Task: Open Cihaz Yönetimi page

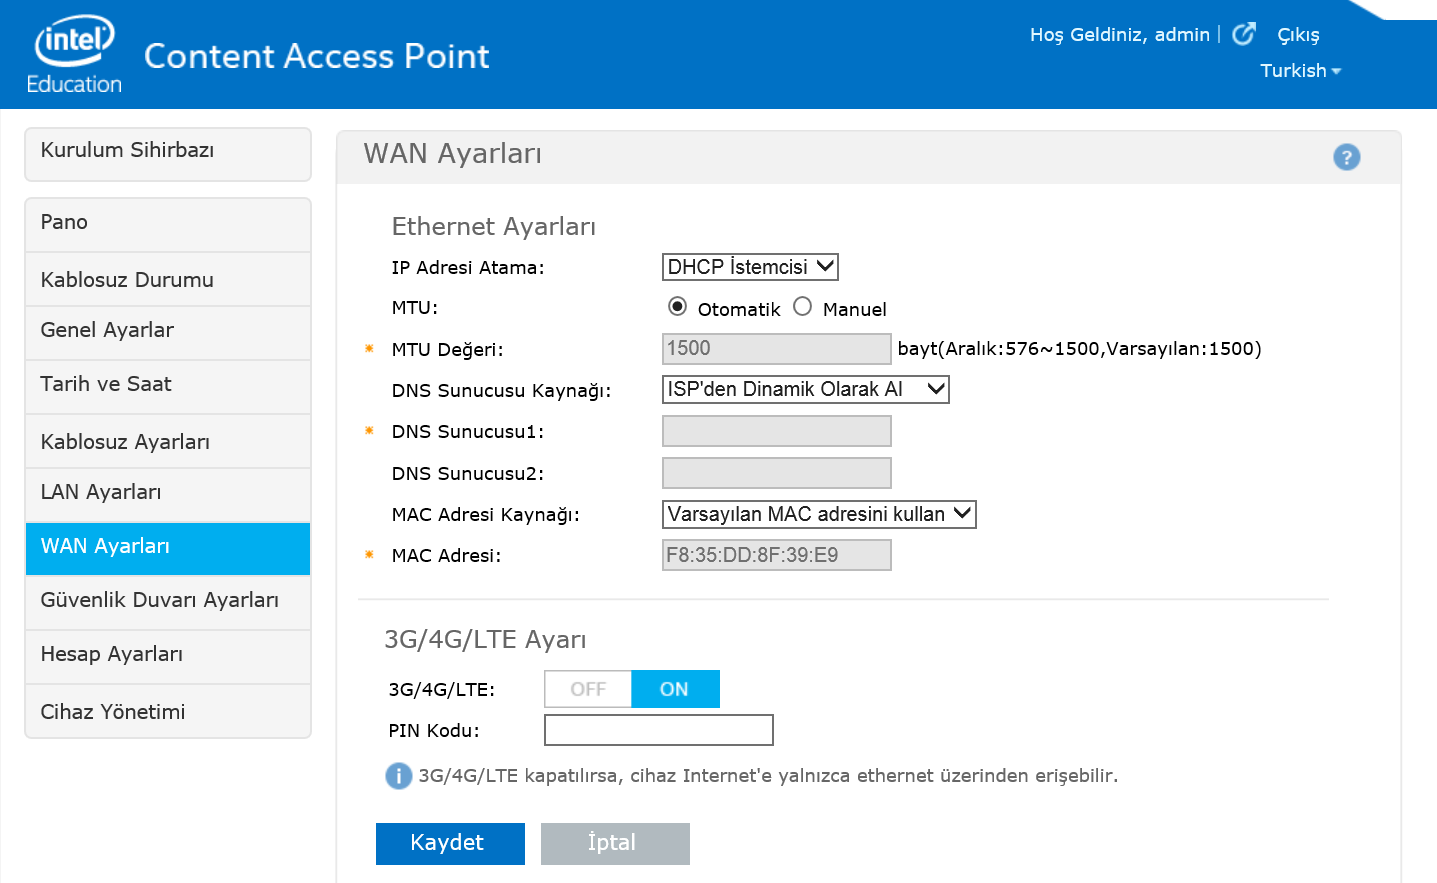Action: 168,711
